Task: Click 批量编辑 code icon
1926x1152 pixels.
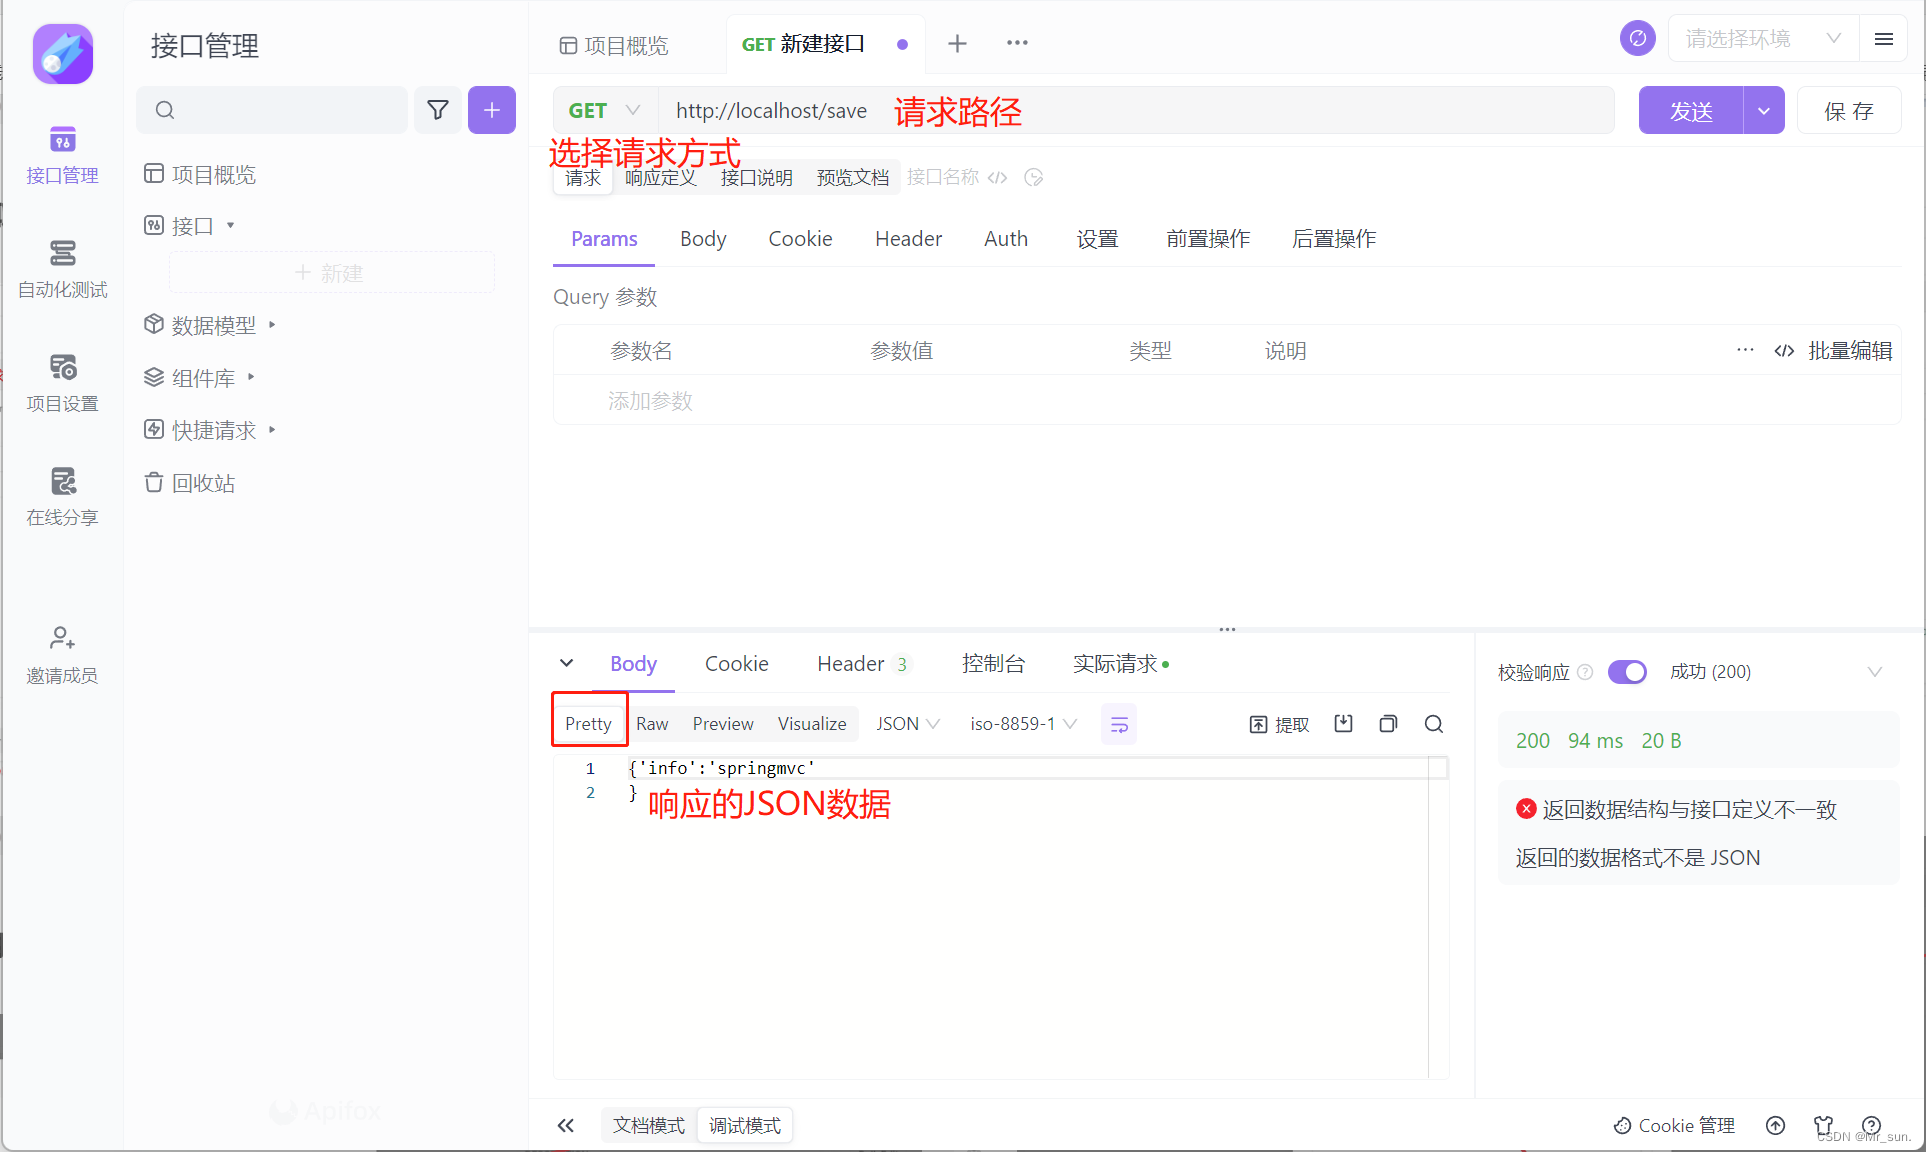Action: [1784, 351]
